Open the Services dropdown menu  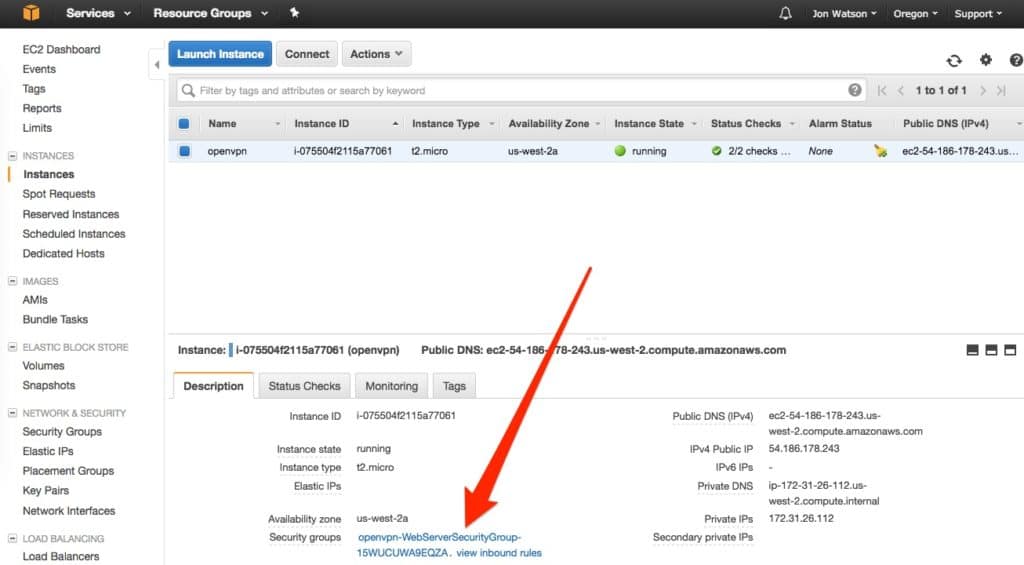[98, 13]
